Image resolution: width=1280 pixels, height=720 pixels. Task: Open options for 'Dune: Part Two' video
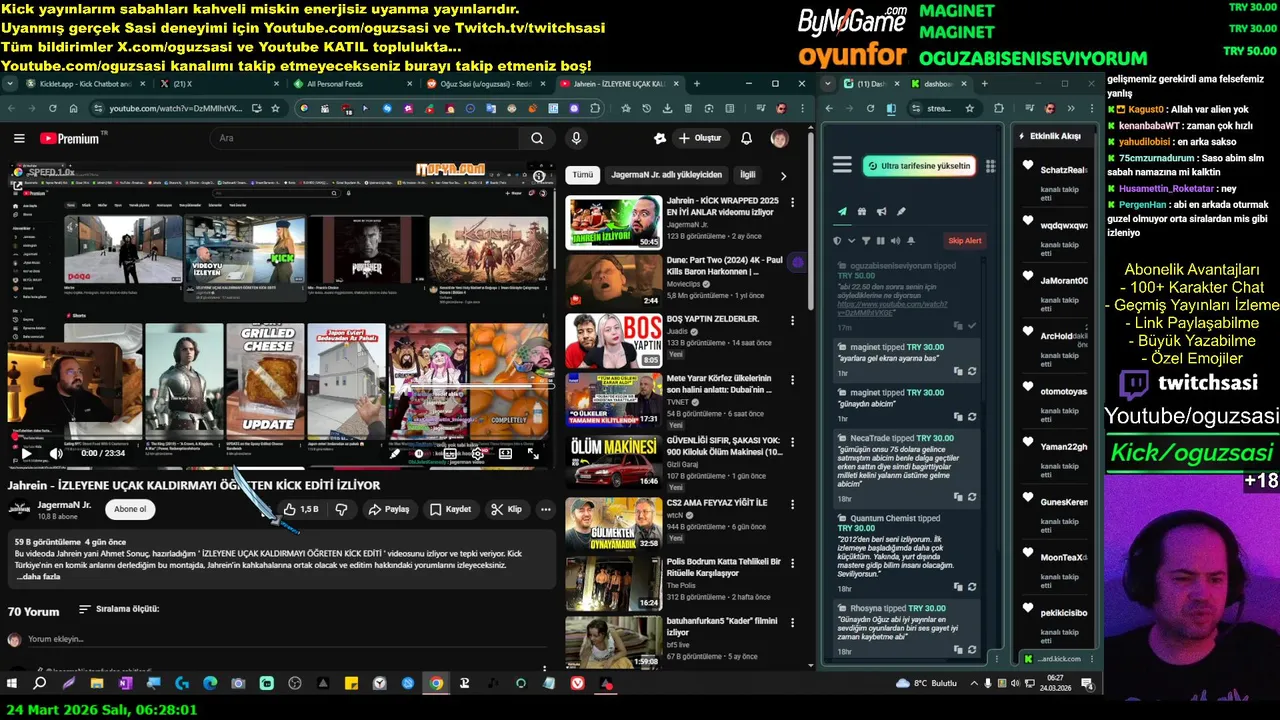793,261
